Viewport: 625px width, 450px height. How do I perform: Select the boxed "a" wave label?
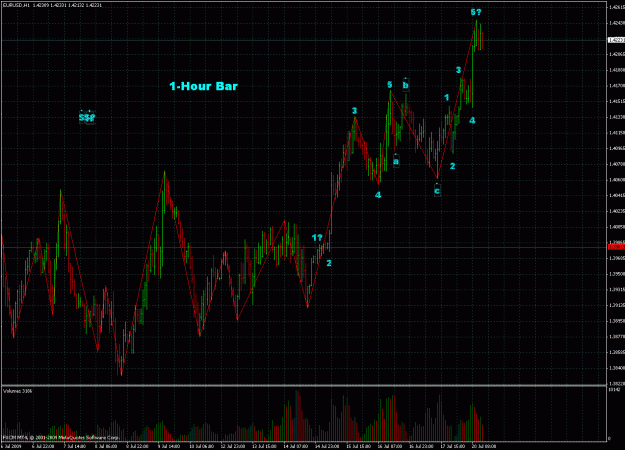[x=396, y=161]
